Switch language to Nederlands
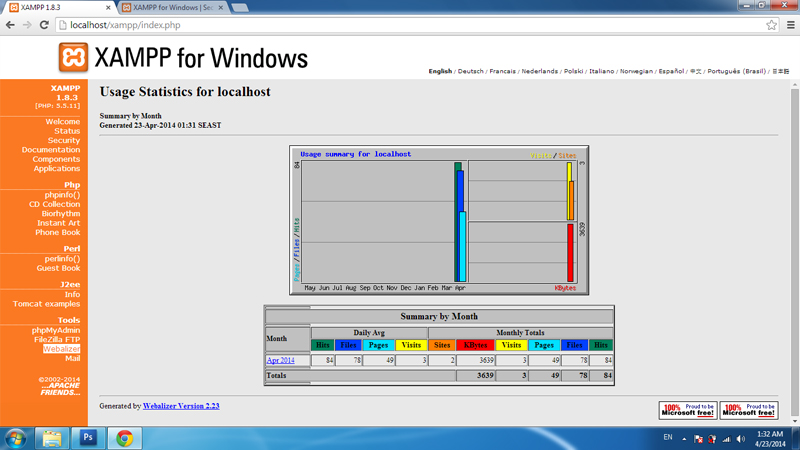800x450 pixels. (540, 71)
